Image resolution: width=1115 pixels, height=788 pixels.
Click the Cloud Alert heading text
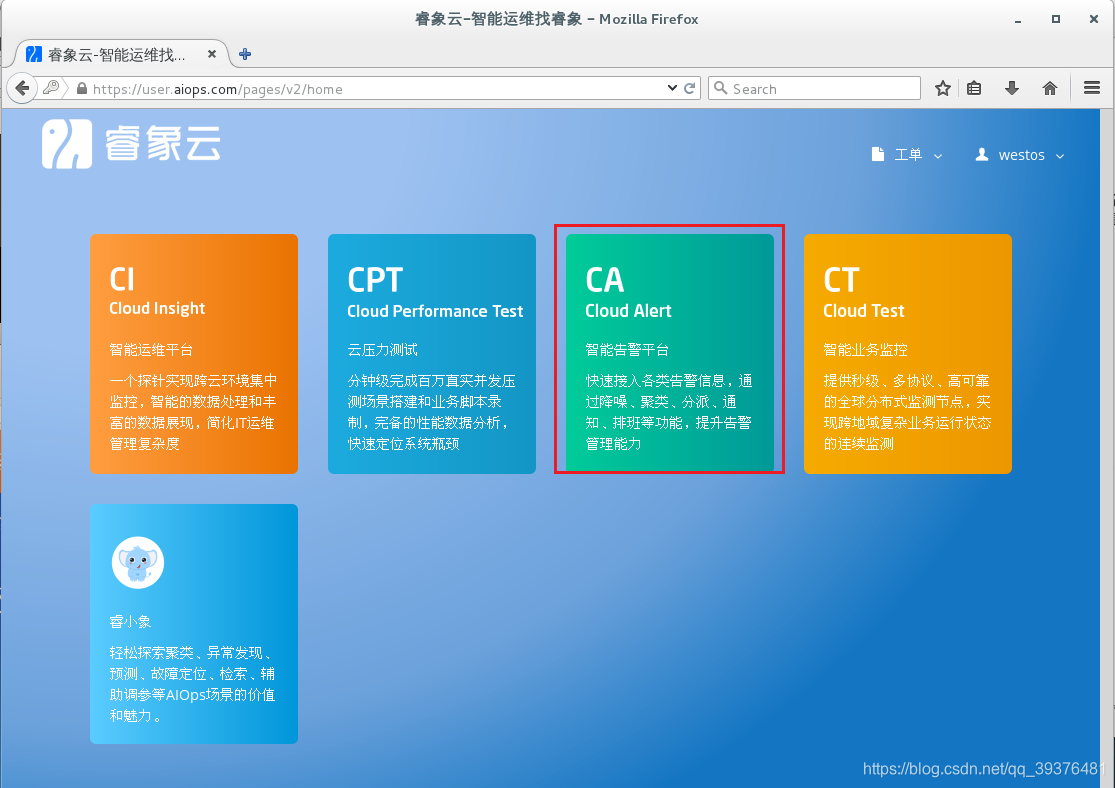[x=628, y=311]
